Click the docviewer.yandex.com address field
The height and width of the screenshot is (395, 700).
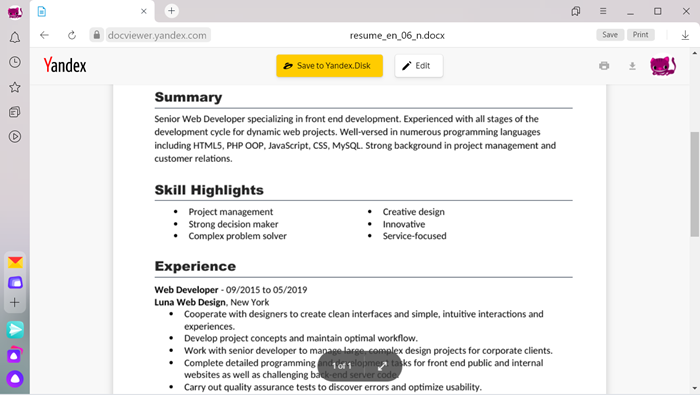click(x=157, y=35)
